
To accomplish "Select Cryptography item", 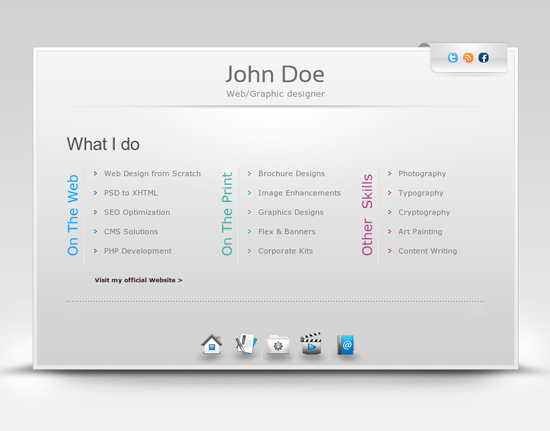I will pos(424,212).
